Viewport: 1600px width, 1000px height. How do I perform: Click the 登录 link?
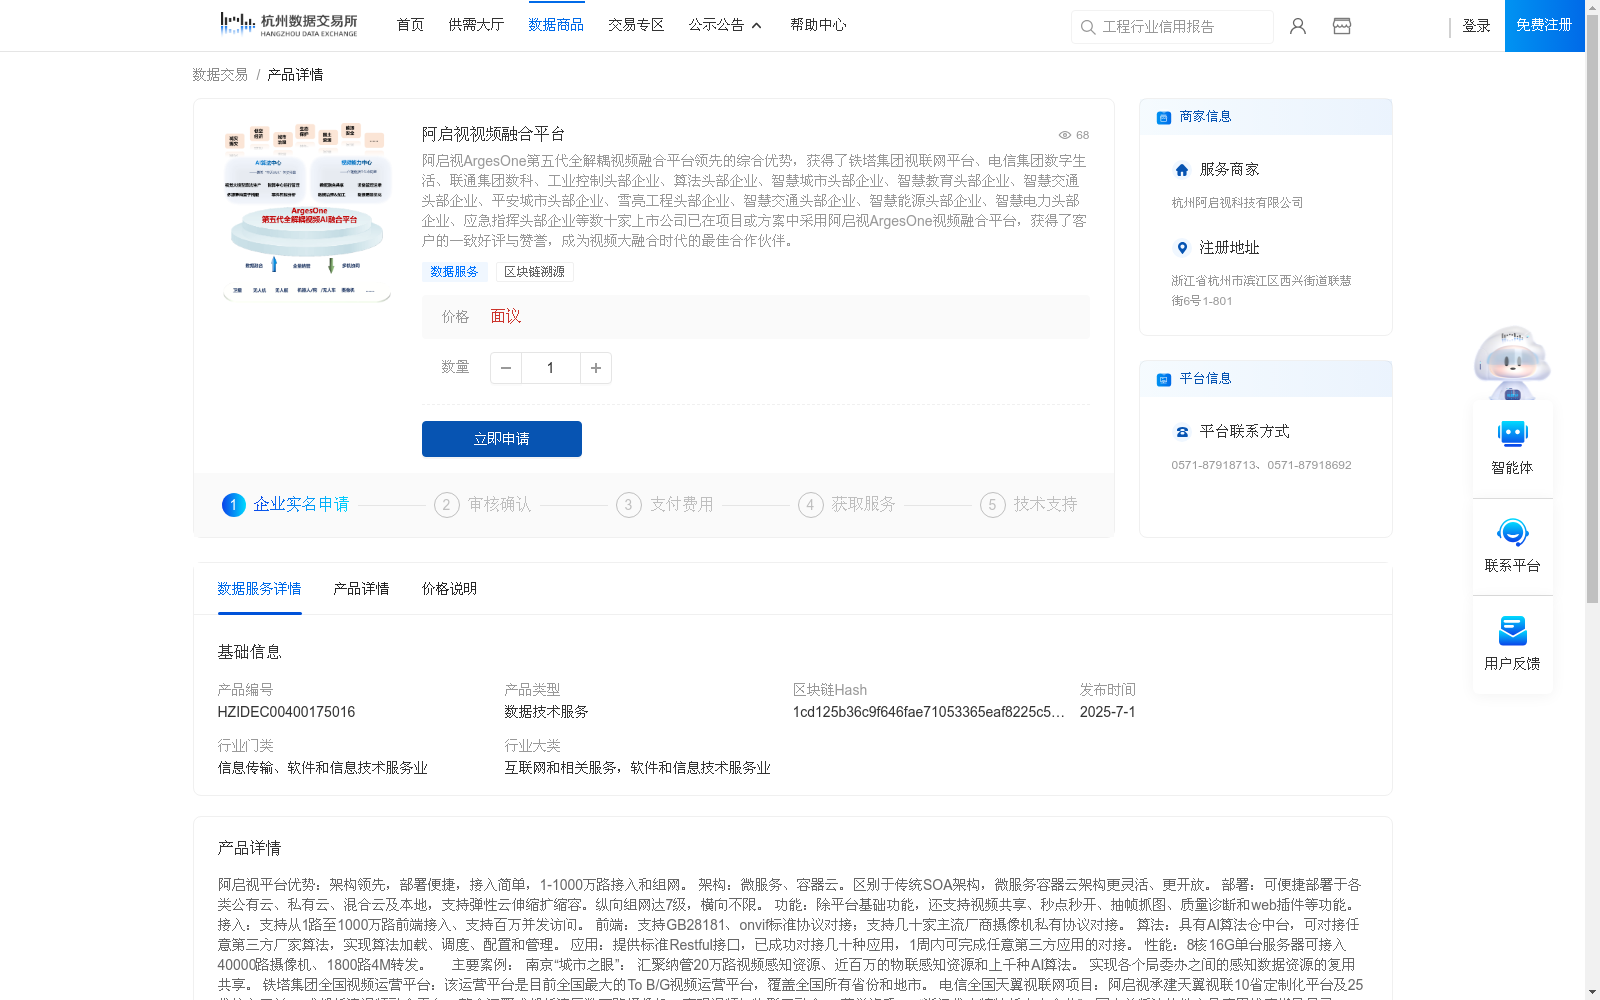point(1476,26)
